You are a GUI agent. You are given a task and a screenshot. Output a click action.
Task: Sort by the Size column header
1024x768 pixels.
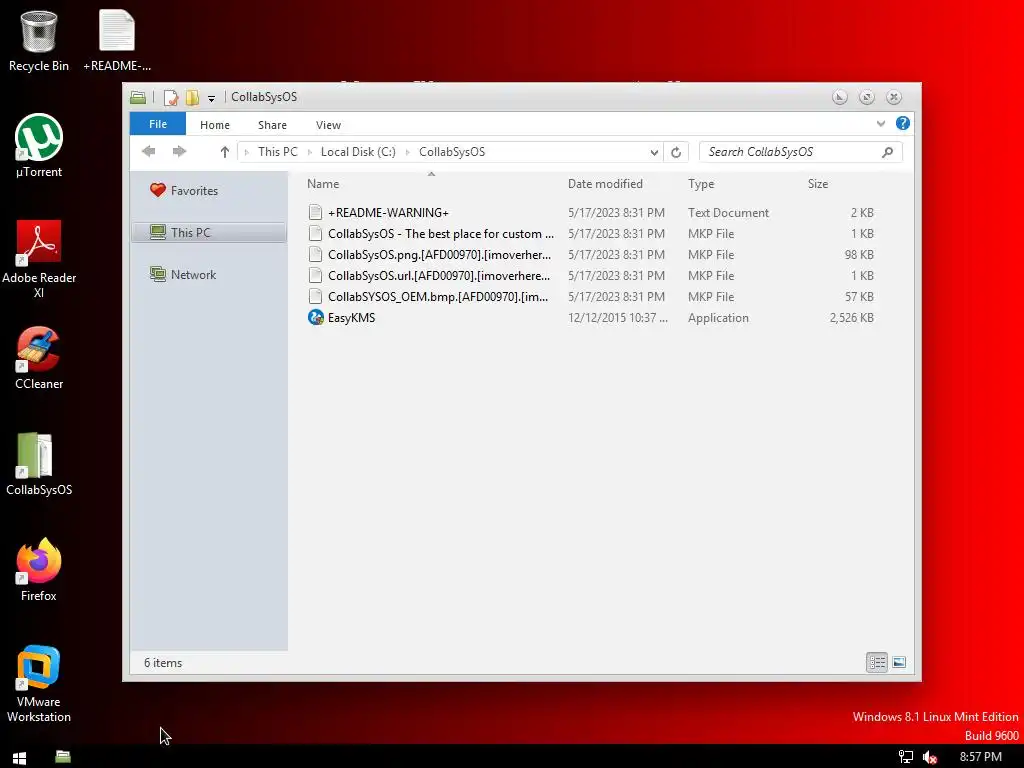coord(818,184)
